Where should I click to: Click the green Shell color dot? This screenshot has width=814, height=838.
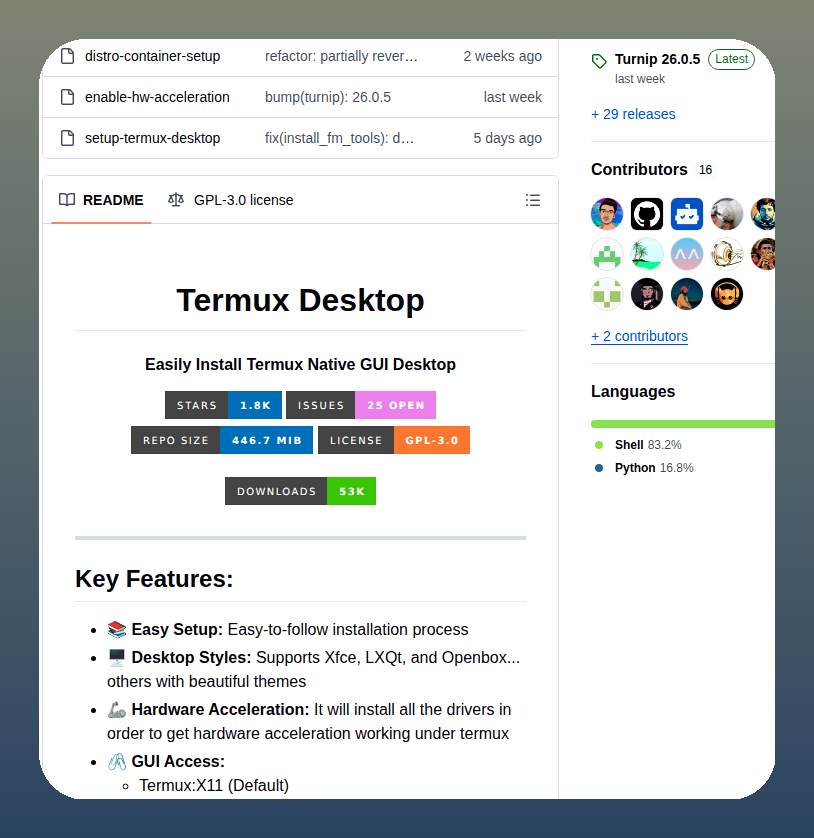599,445
